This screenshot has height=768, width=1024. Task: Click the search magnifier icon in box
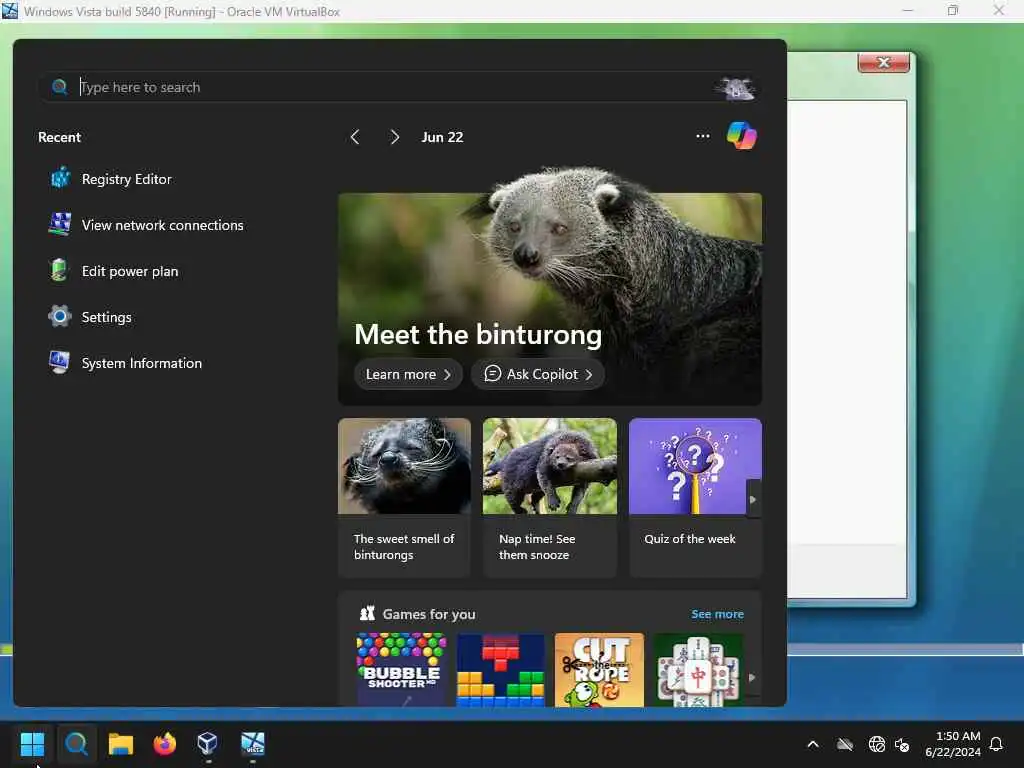59,87
